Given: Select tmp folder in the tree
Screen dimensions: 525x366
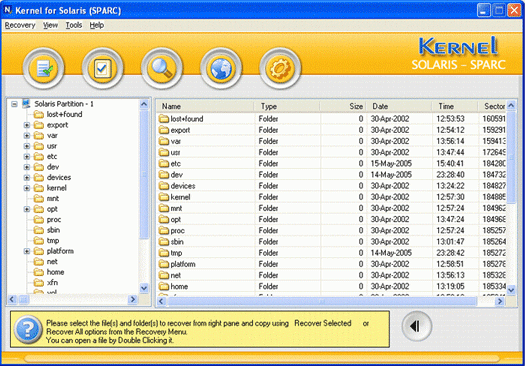Looking at the screenshot, I should (x=53, y=241).
